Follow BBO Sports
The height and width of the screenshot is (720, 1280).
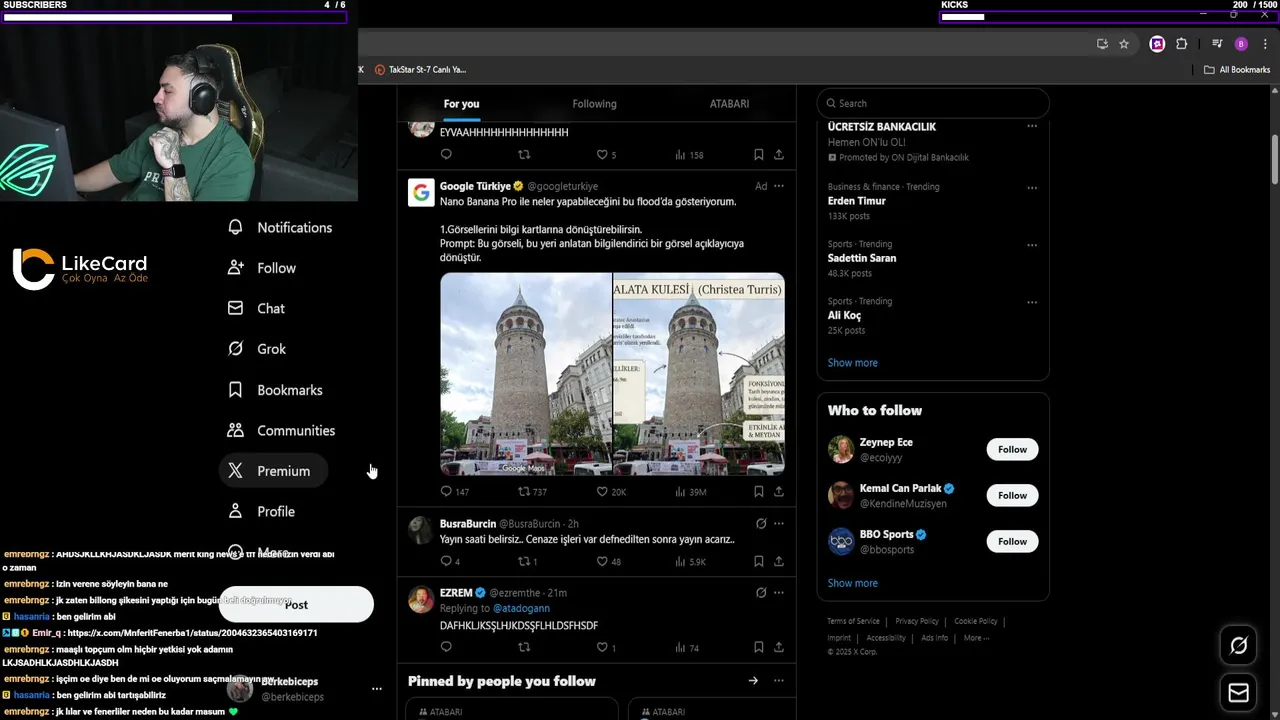pos(1012,541)
